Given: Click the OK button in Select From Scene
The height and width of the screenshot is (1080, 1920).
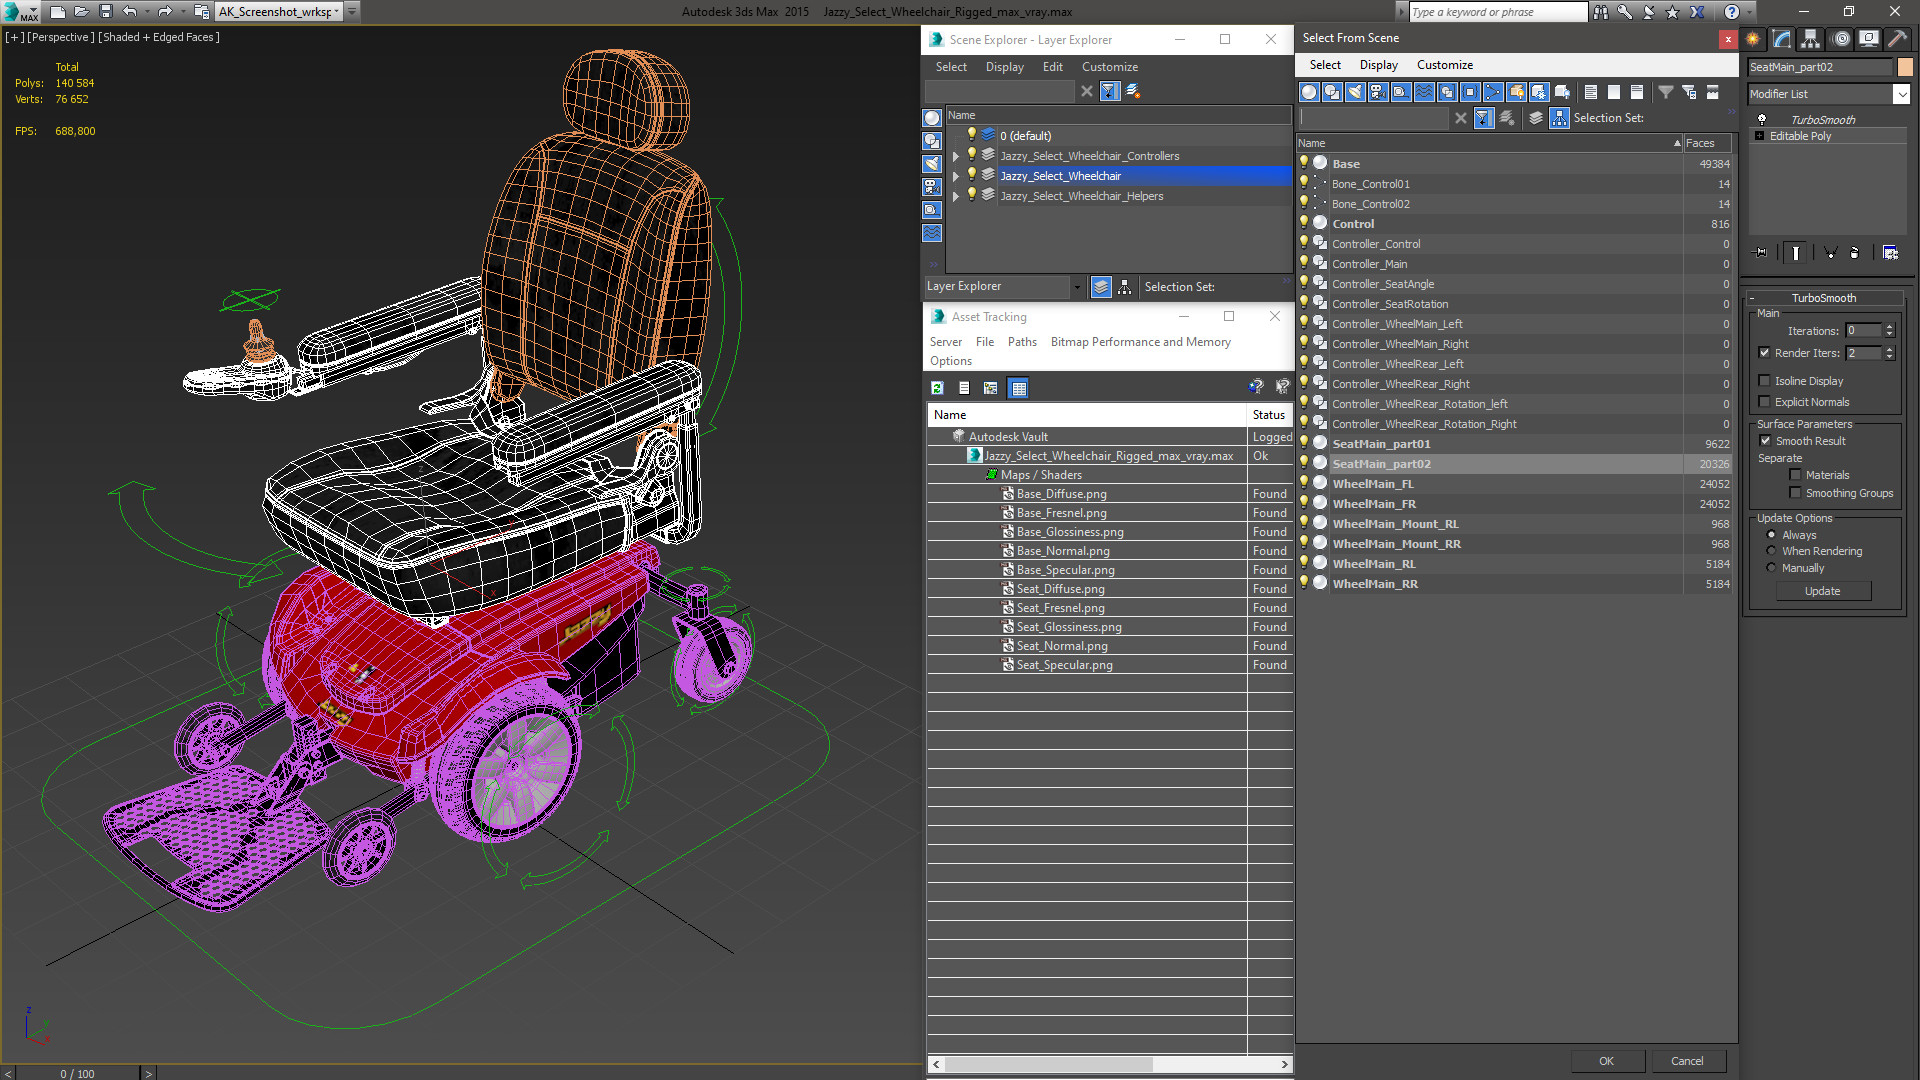Looking at the screenshot, I should (x=1606, y=1061).
